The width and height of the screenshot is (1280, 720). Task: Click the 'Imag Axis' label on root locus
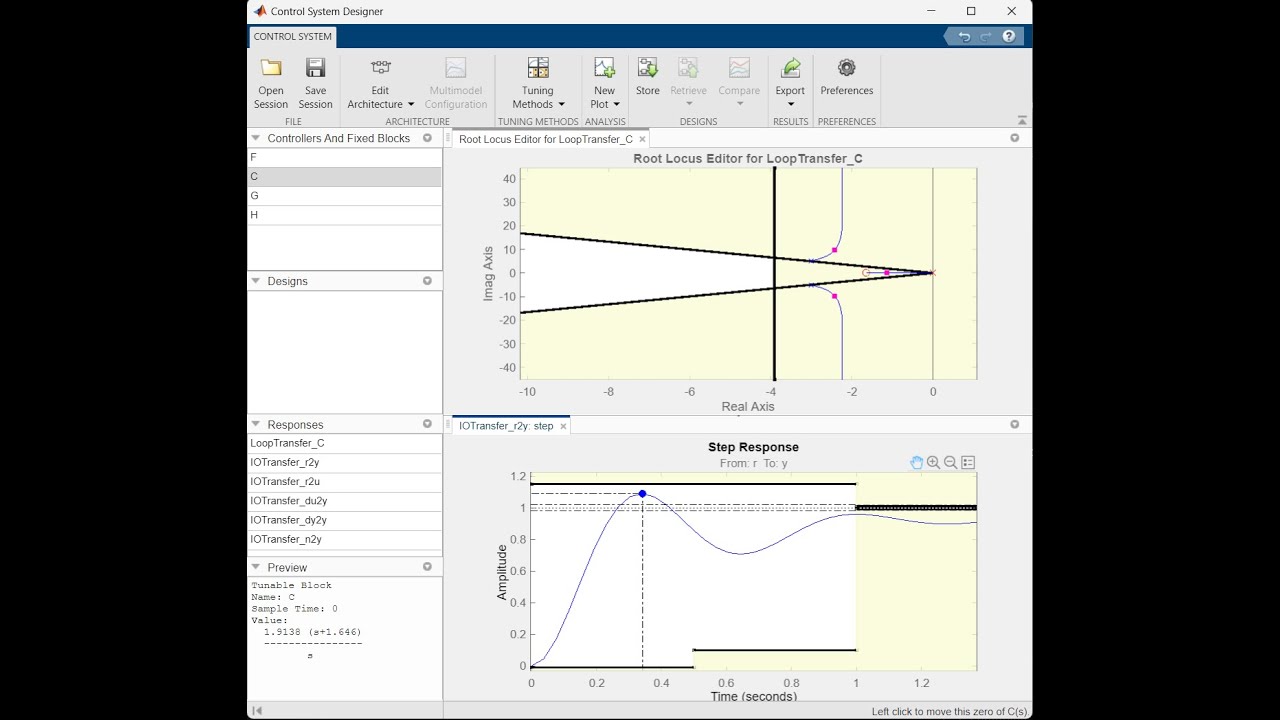tap(488, 273)
